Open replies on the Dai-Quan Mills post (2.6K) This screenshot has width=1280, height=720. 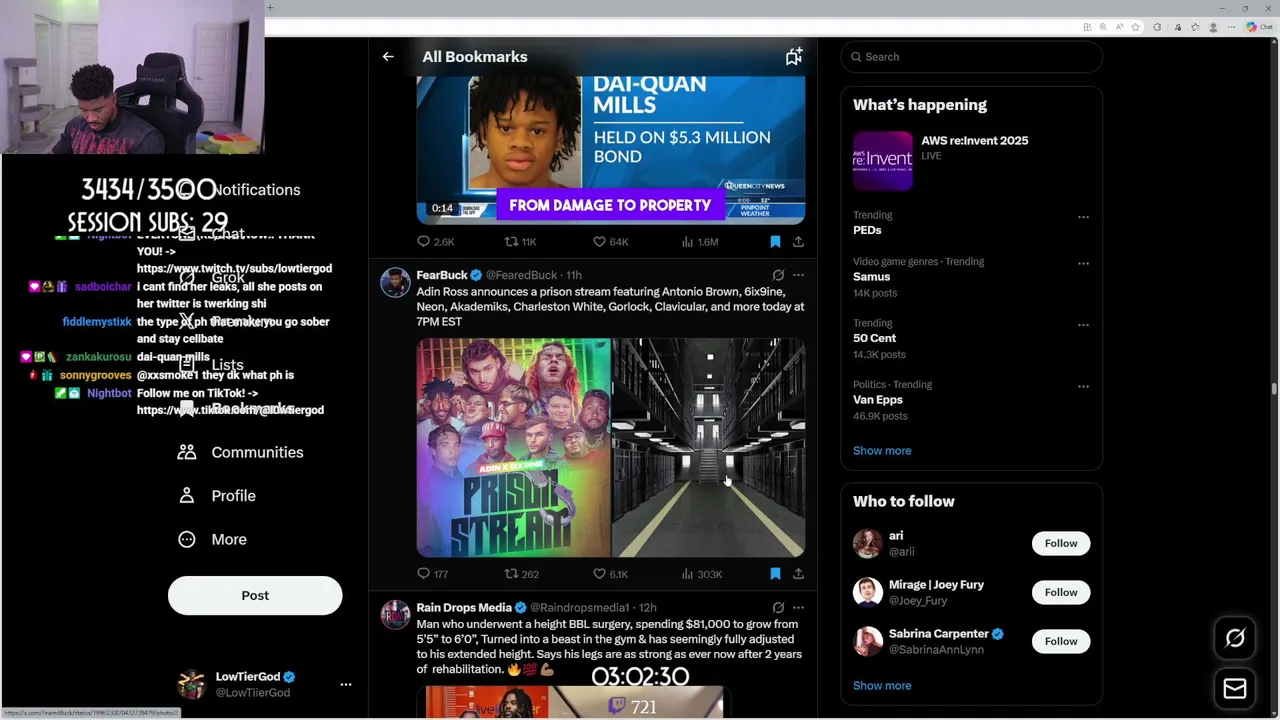coord(435,242)
